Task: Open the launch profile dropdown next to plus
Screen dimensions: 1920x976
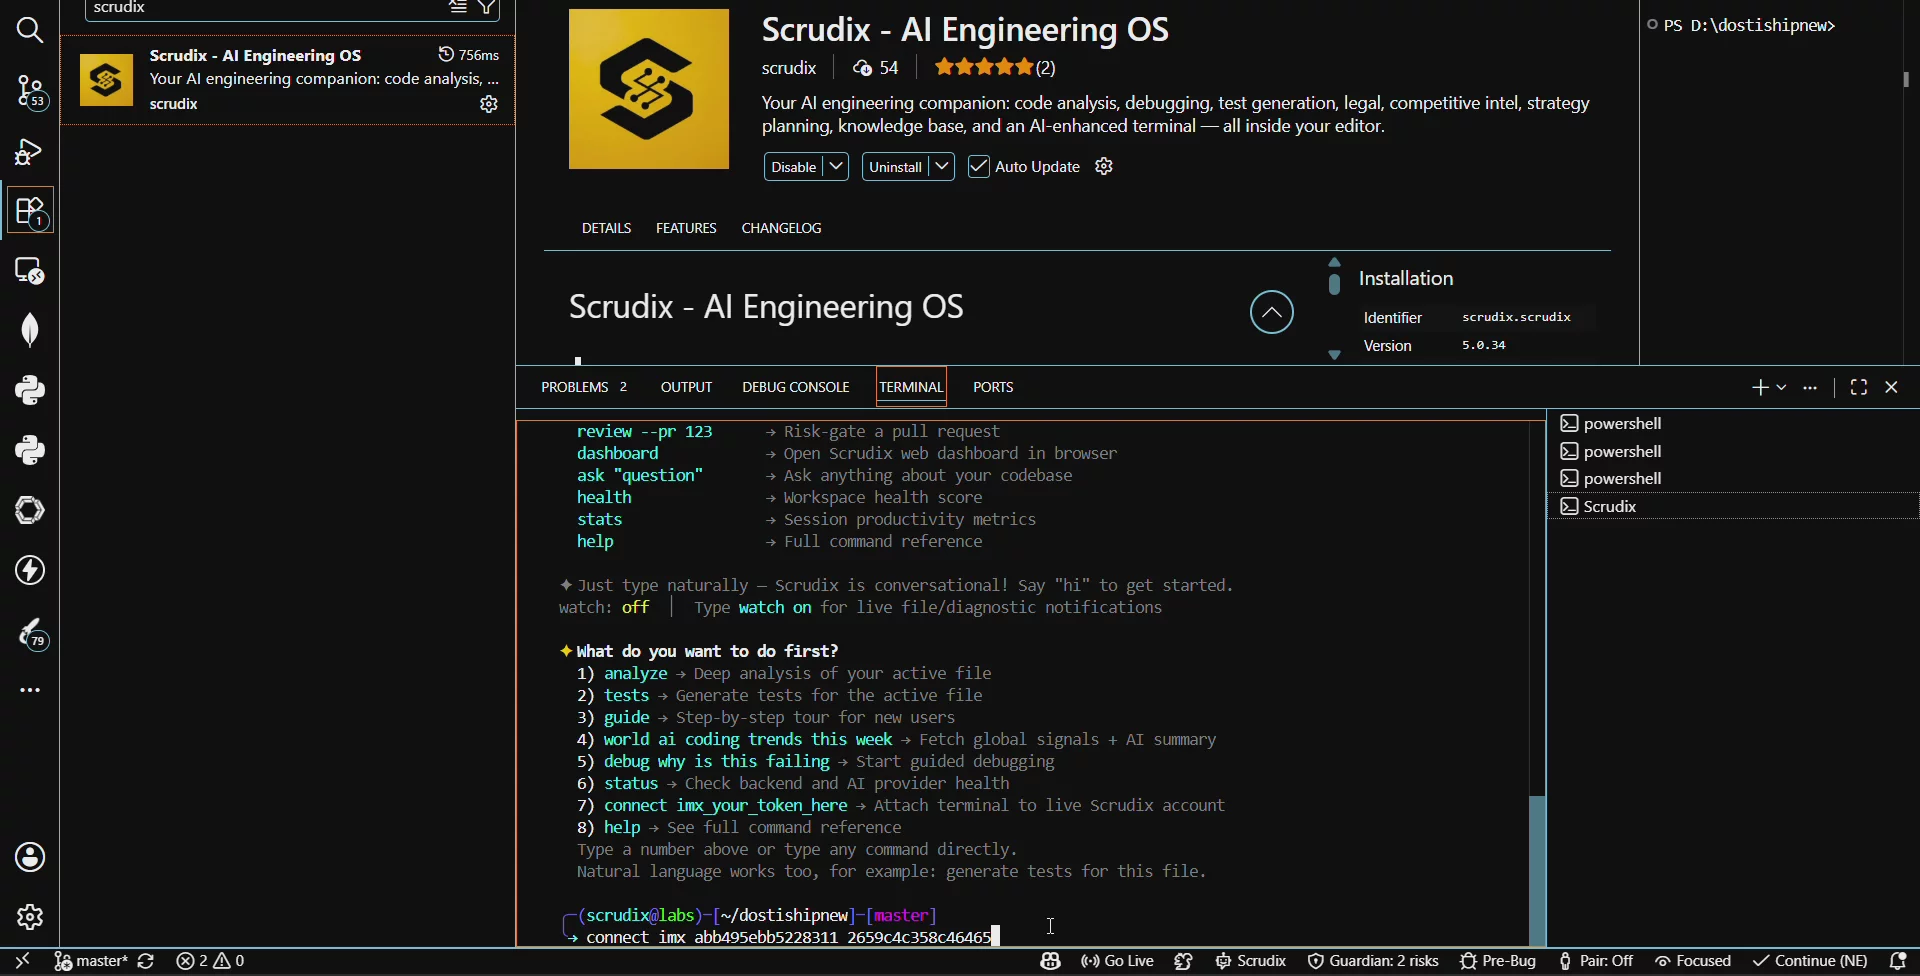Action: (x=1782, y=387)
